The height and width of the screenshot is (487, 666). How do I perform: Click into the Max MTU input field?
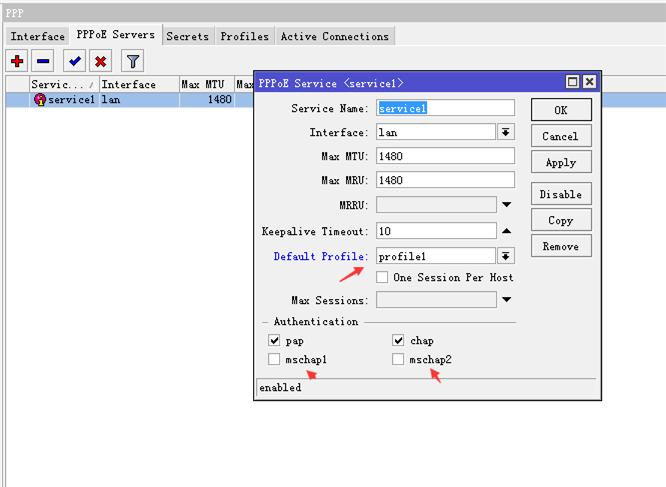[445, 156]
